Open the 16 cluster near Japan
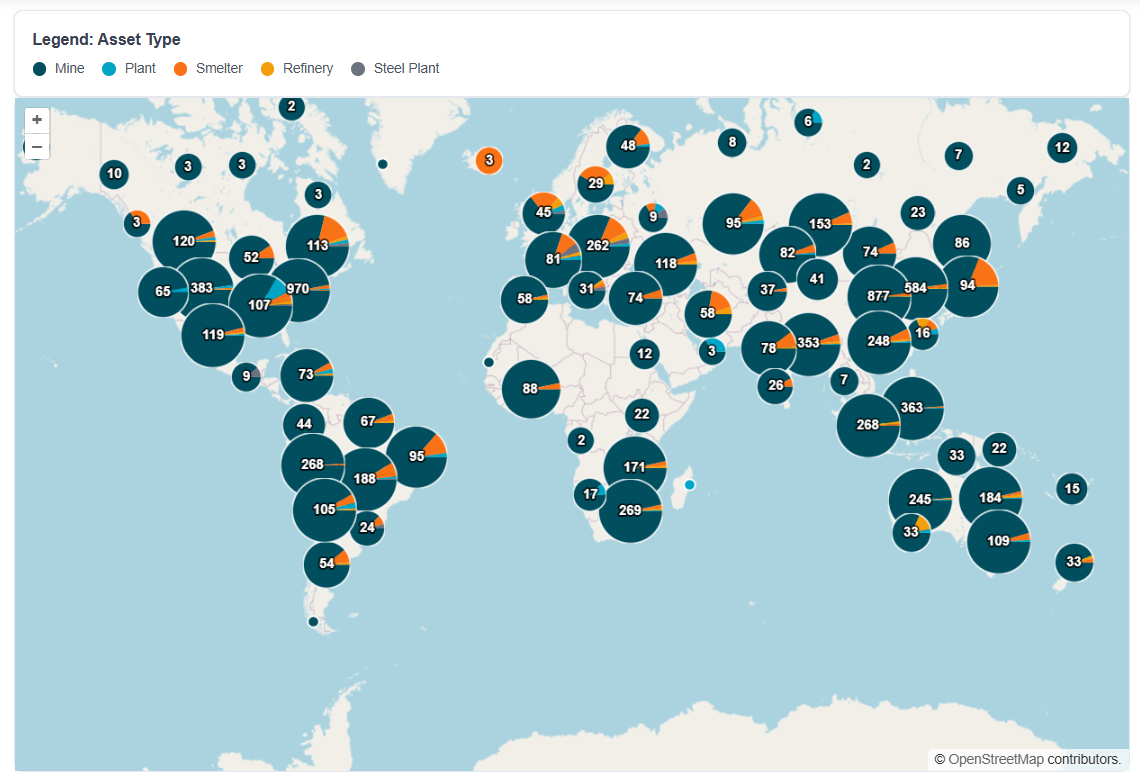 923,334
